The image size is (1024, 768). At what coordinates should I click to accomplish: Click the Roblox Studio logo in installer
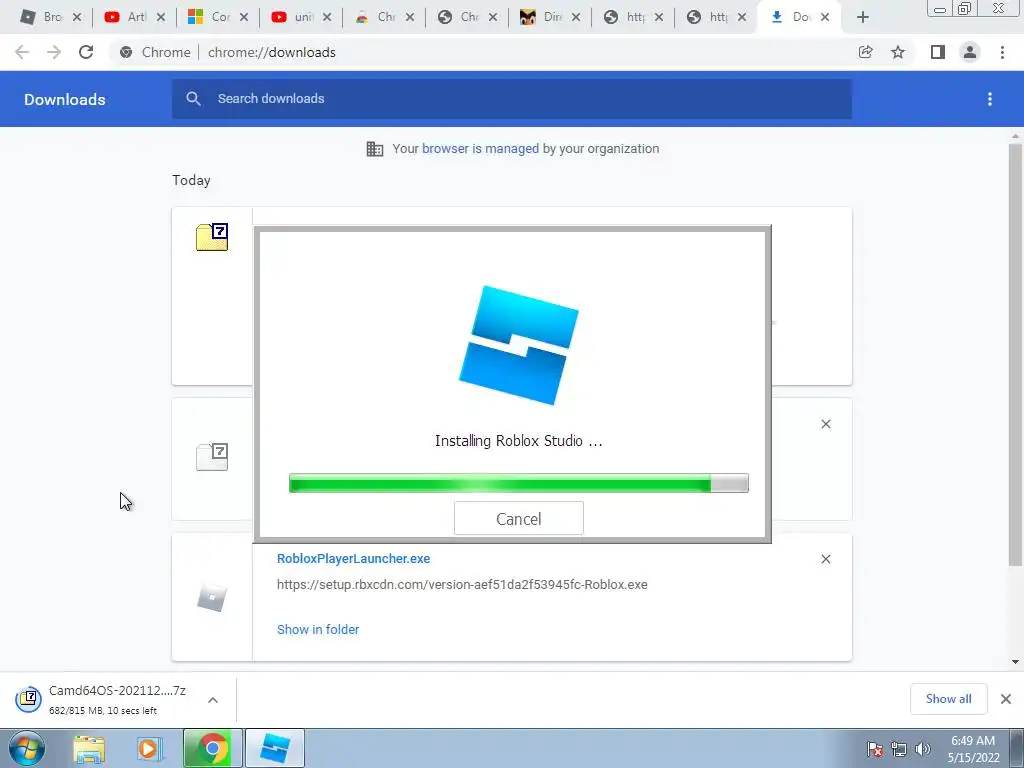tap(519, 345)
